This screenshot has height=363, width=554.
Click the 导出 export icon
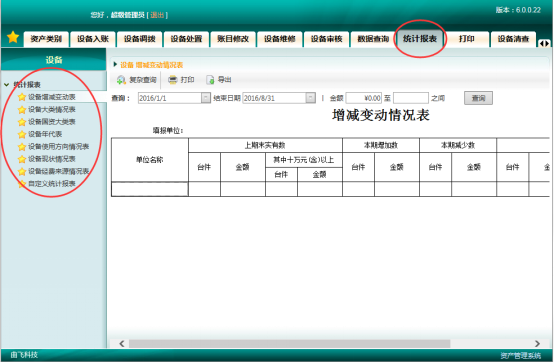coord(210,80)
